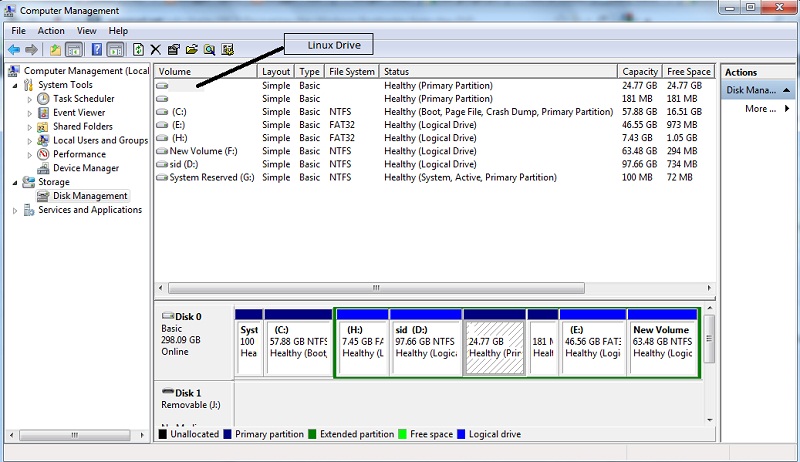Expand the Services and Applications node
The height and width of the screenshot is (462, 800).
coord(15,210)
